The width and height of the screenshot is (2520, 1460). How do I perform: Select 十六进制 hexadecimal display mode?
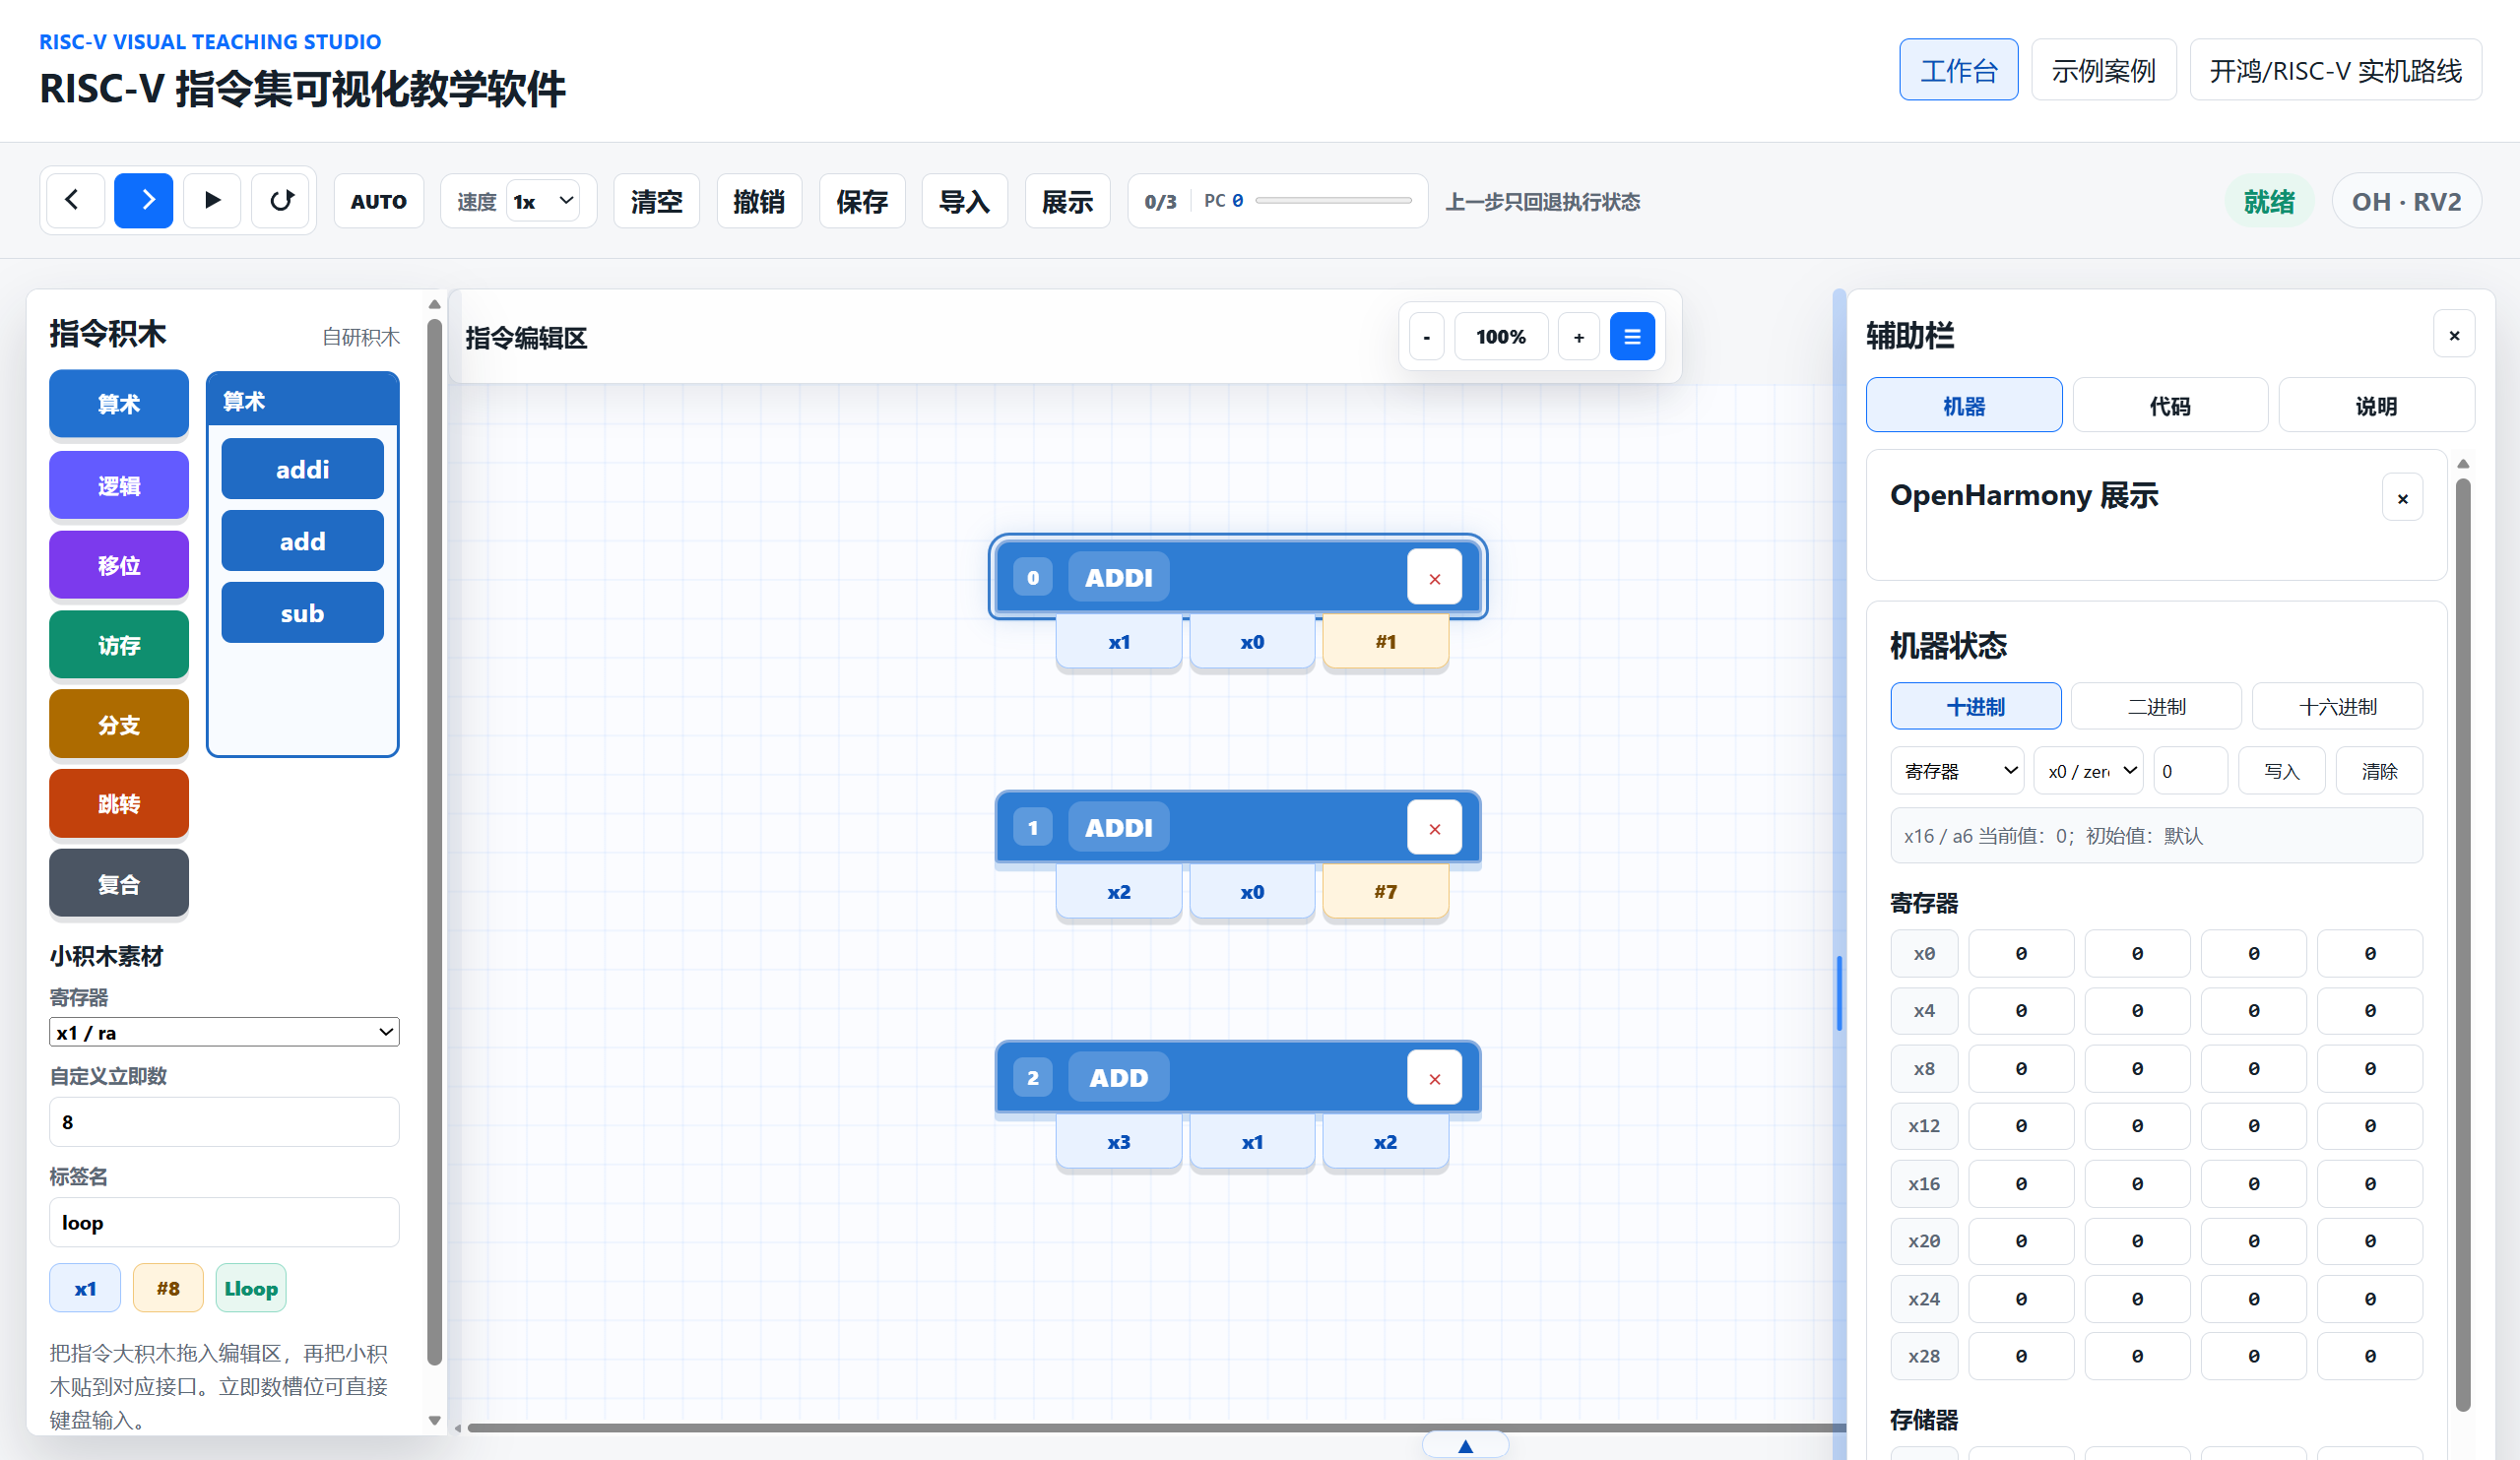2337,706
